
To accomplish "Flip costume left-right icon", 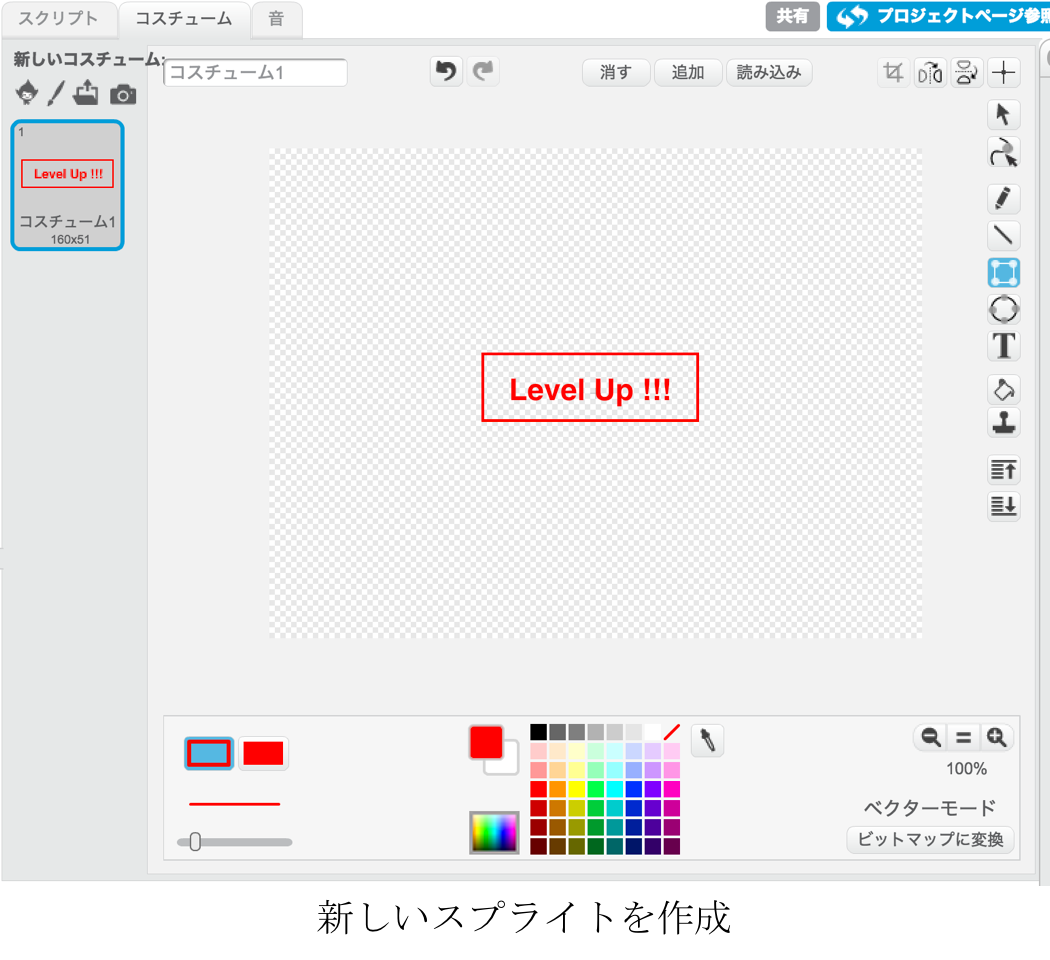I will pos(930,72).
